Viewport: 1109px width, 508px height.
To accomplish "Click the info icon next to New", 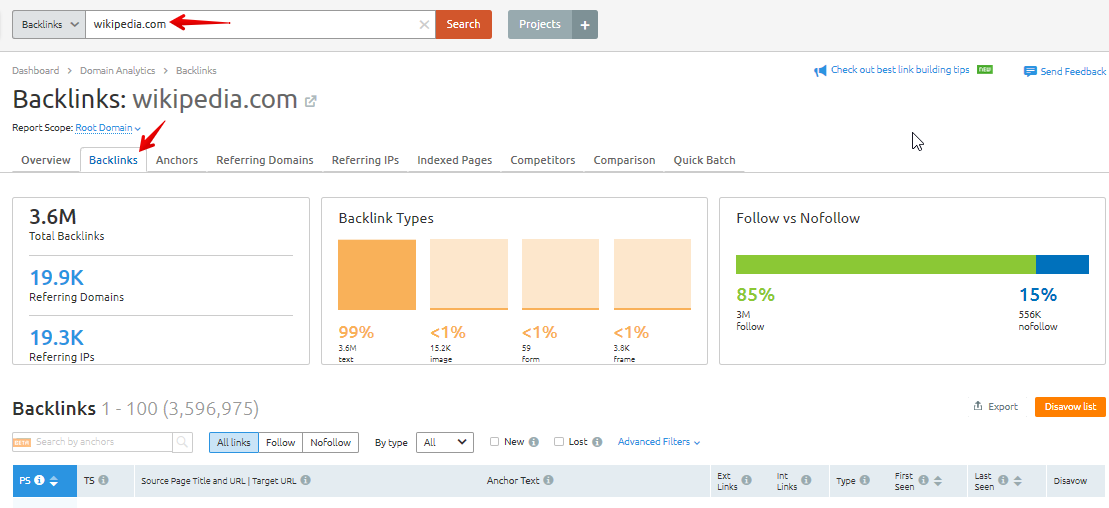I will coord(534,442).
